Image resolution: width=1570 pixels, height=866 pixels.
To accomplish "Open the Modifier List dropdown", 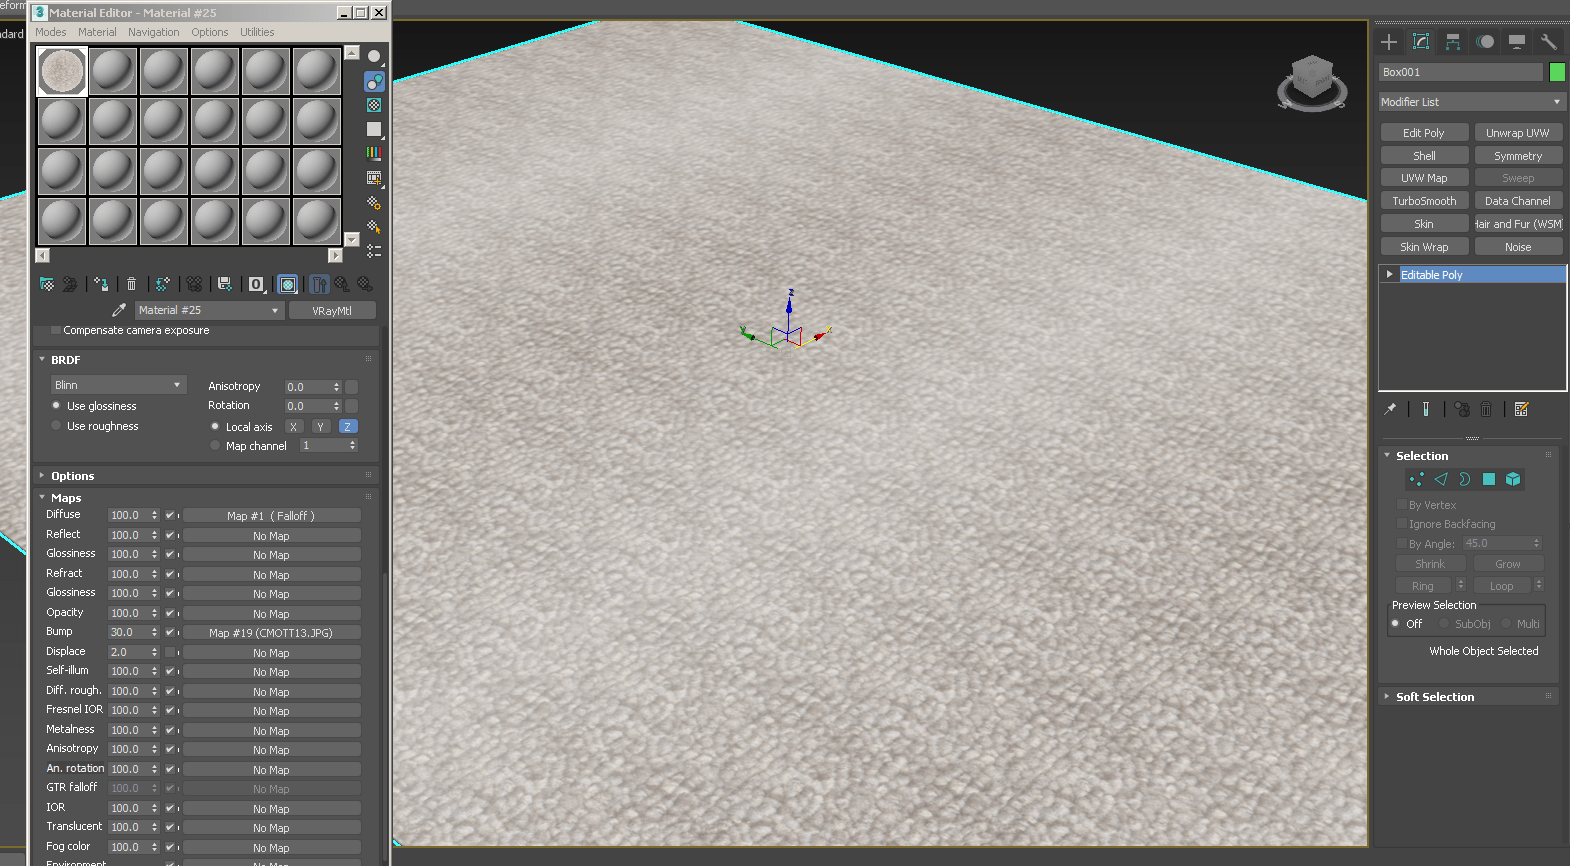I will pos(1471,102).
